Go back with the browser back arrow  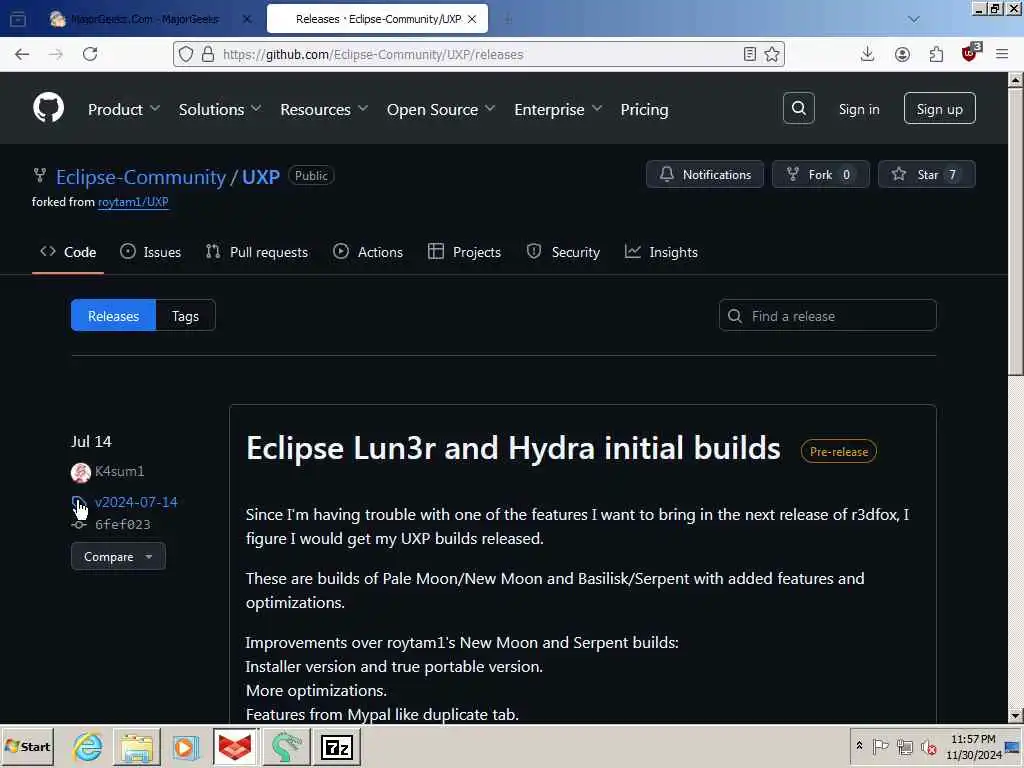pos(22,54)
